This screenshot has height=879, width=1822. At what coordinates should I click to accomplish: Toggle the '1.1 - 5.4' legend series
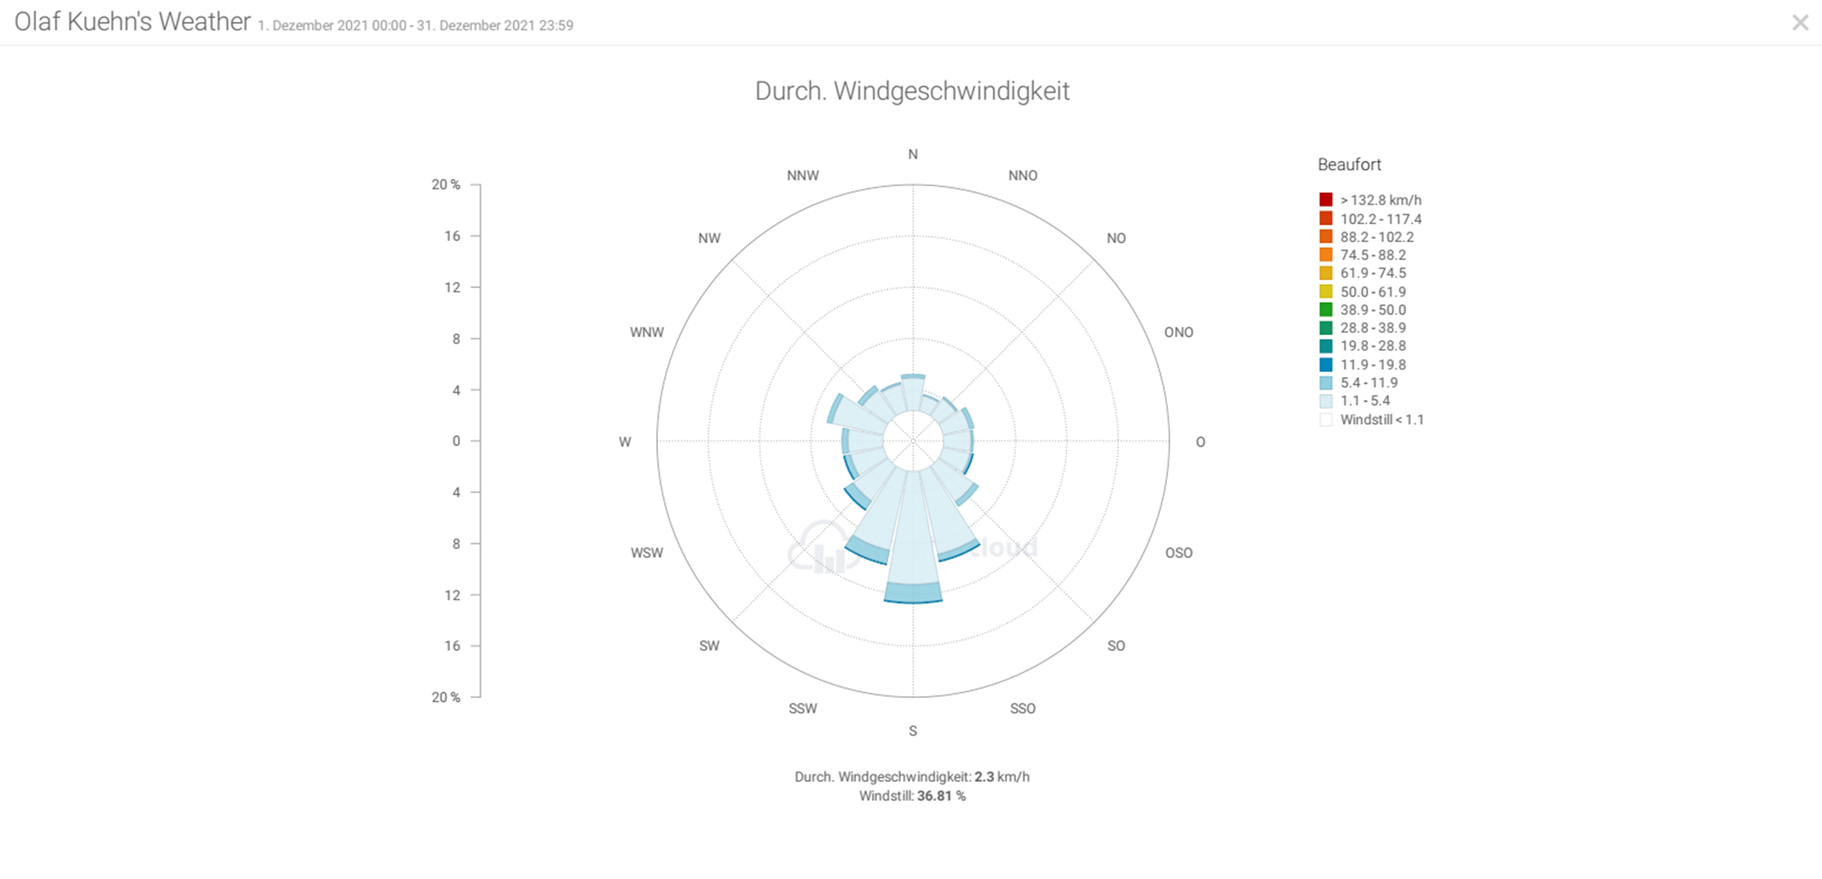pyautogui.click(x=1364, y=401)
